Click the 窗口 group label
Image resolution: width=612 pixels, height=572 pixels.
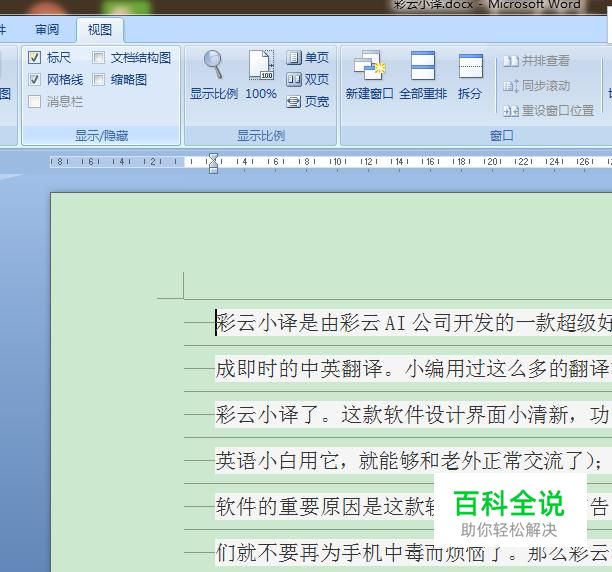(x=502, y=136)
